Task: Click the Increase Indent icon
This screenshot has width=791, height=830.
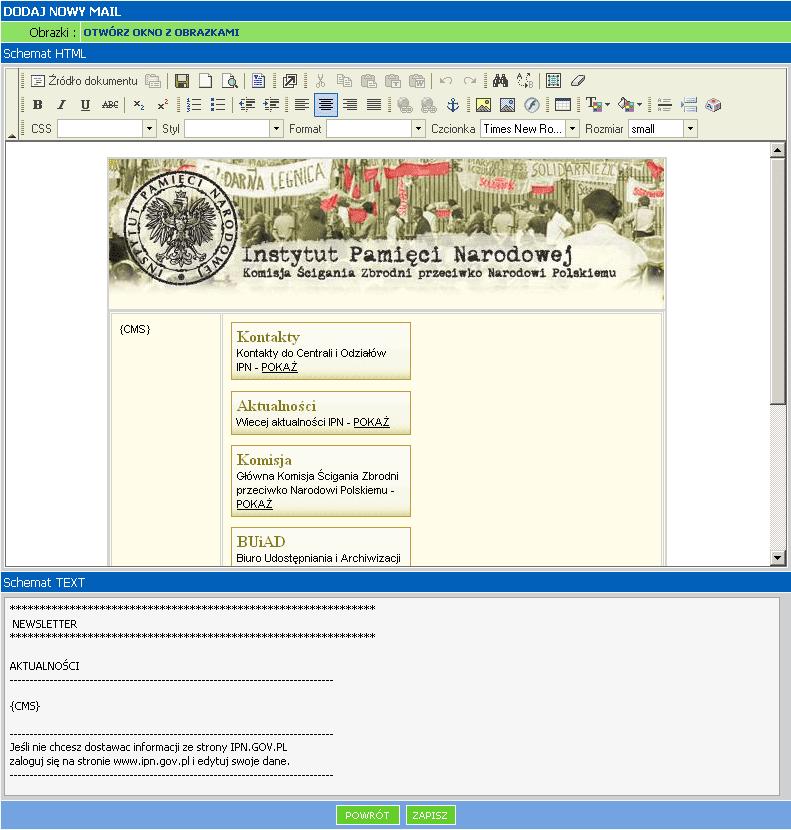Action: [271, 105]
